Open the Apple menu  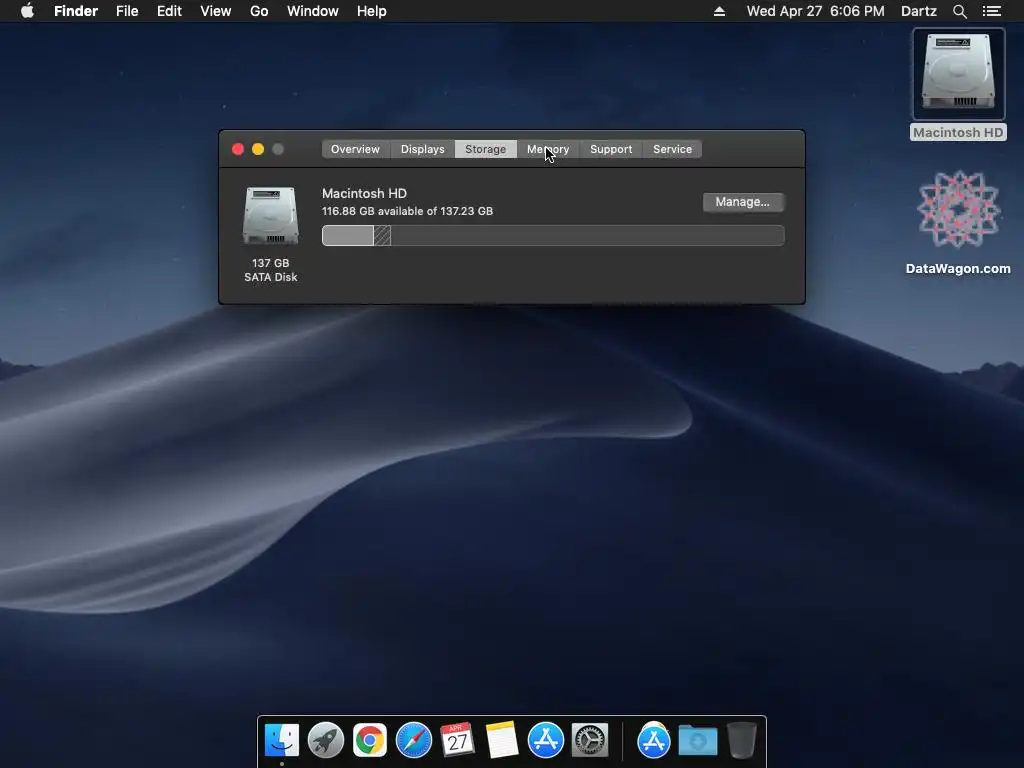click(x=27, y=11)
